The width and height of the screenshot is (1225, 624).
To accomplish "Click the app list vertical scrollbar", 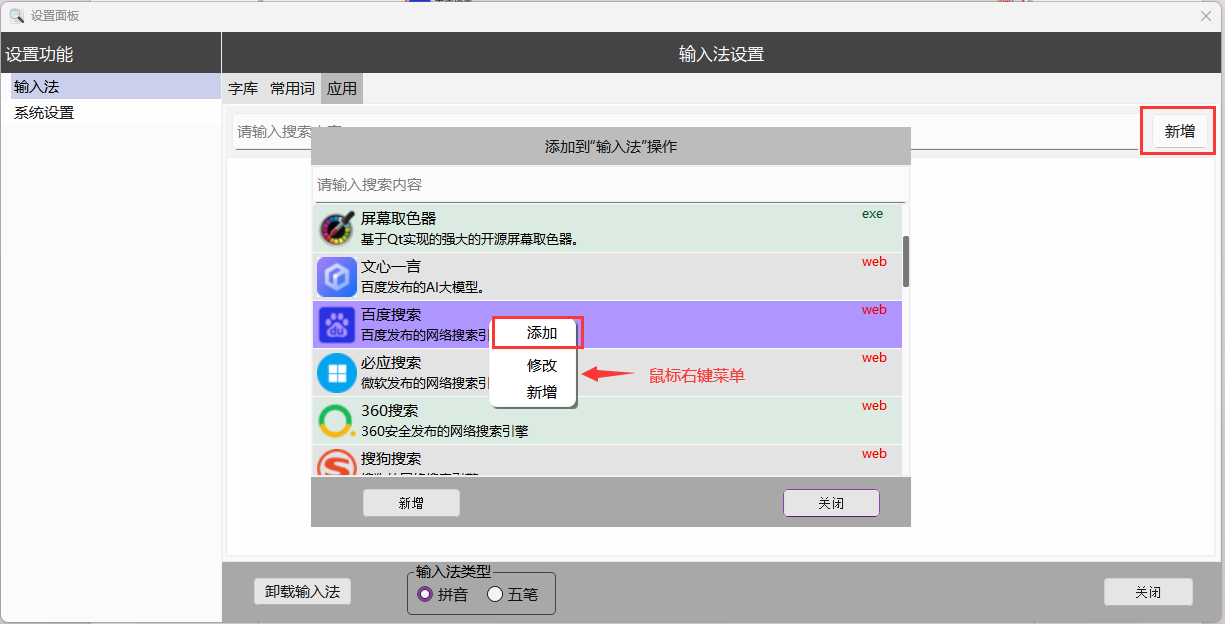I will 906,261.
